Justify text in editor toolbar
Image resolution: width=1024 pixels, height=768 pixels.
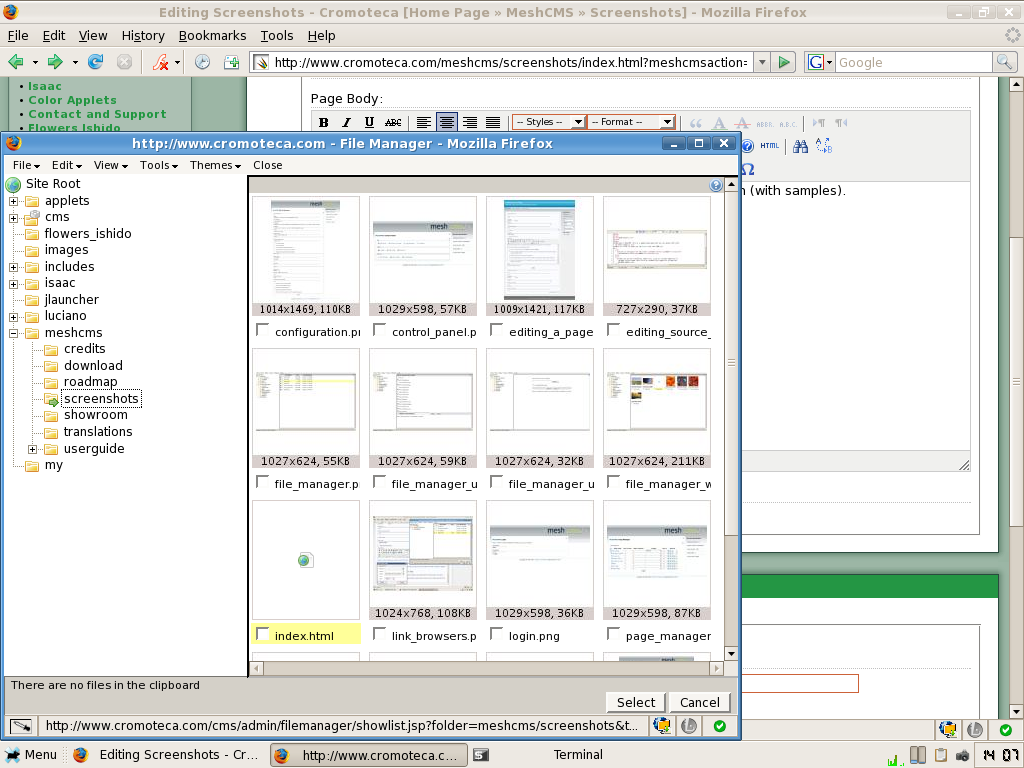coord(493,122)
